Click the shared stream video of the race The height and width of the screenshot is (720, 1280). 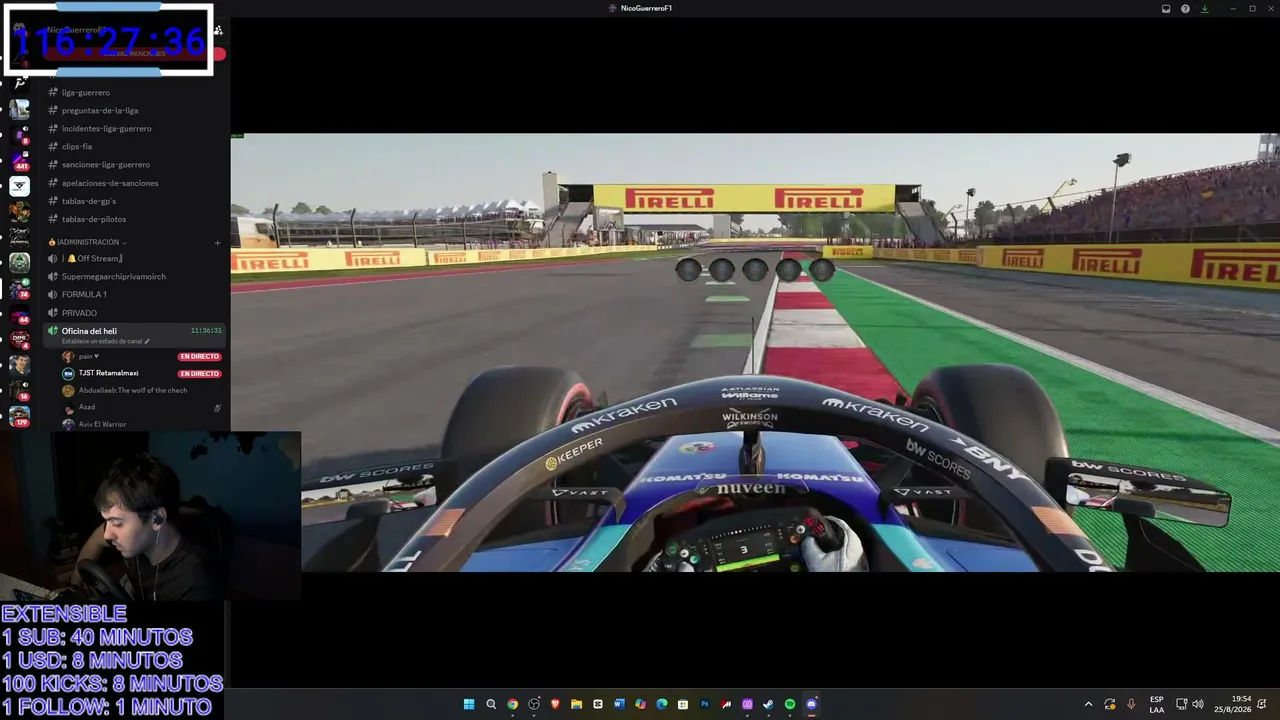[755, 352]
